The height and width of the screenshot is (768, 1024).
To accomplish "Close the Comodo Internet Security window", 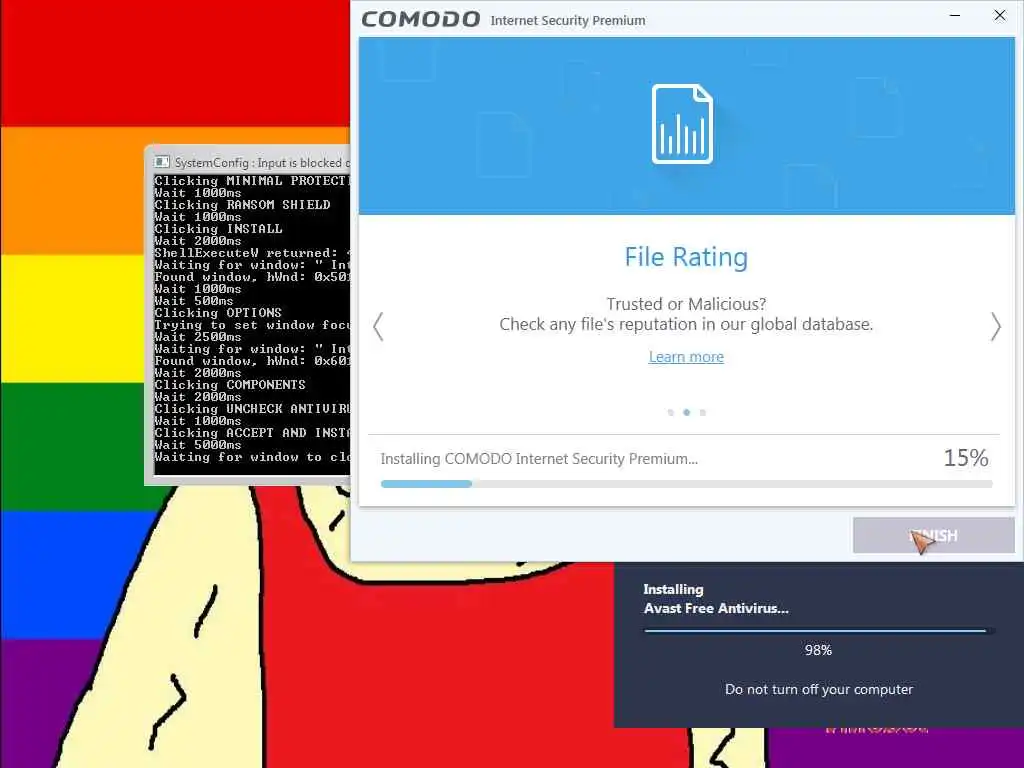I will pyautogui.click(x=1000, y=15).
